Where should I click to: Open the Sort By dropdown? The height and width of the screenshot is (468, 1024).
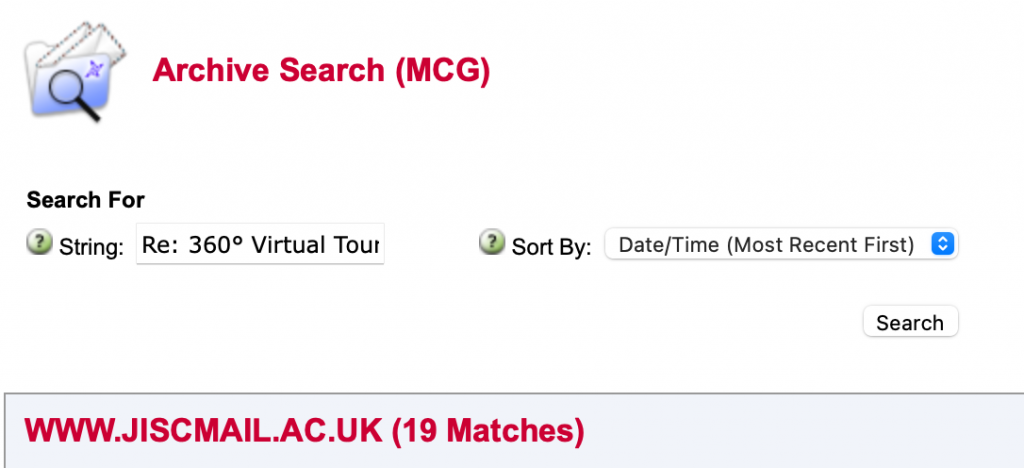click(x=781, y=244)
